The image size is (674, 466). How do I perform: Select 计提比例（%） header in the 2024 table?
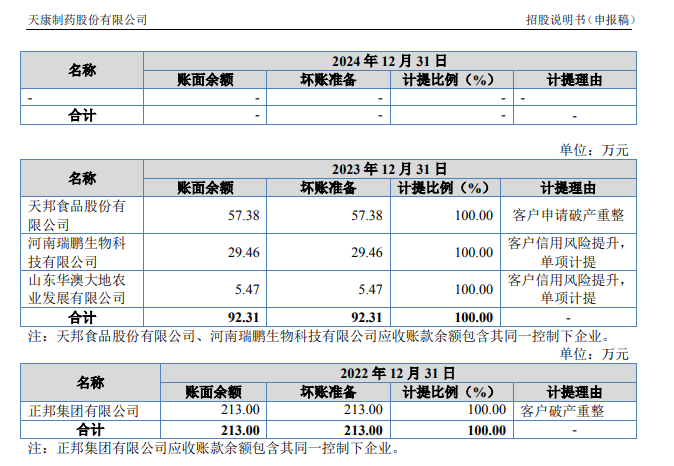(x=448, y=80)
